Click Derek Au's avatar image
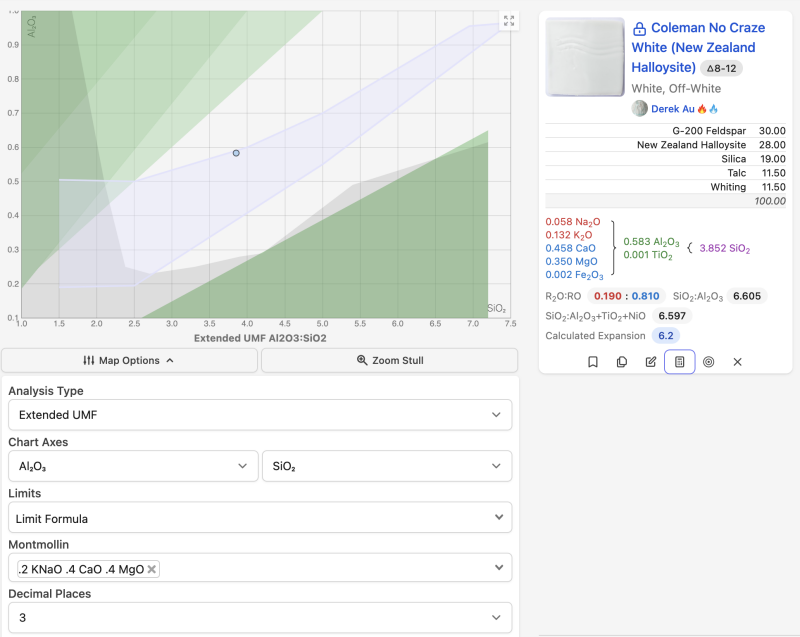 click(x=640, y=108)
